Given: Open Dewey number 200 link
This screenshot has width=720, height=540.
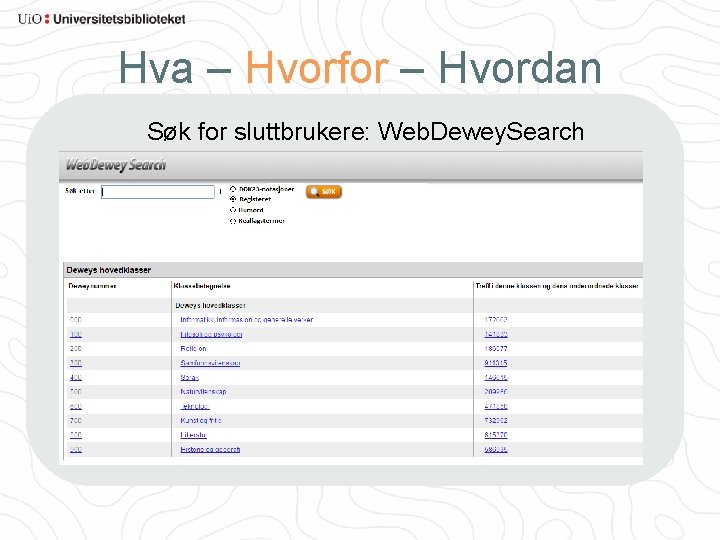Looking at the screenshot, I should (x=76, y=349).
